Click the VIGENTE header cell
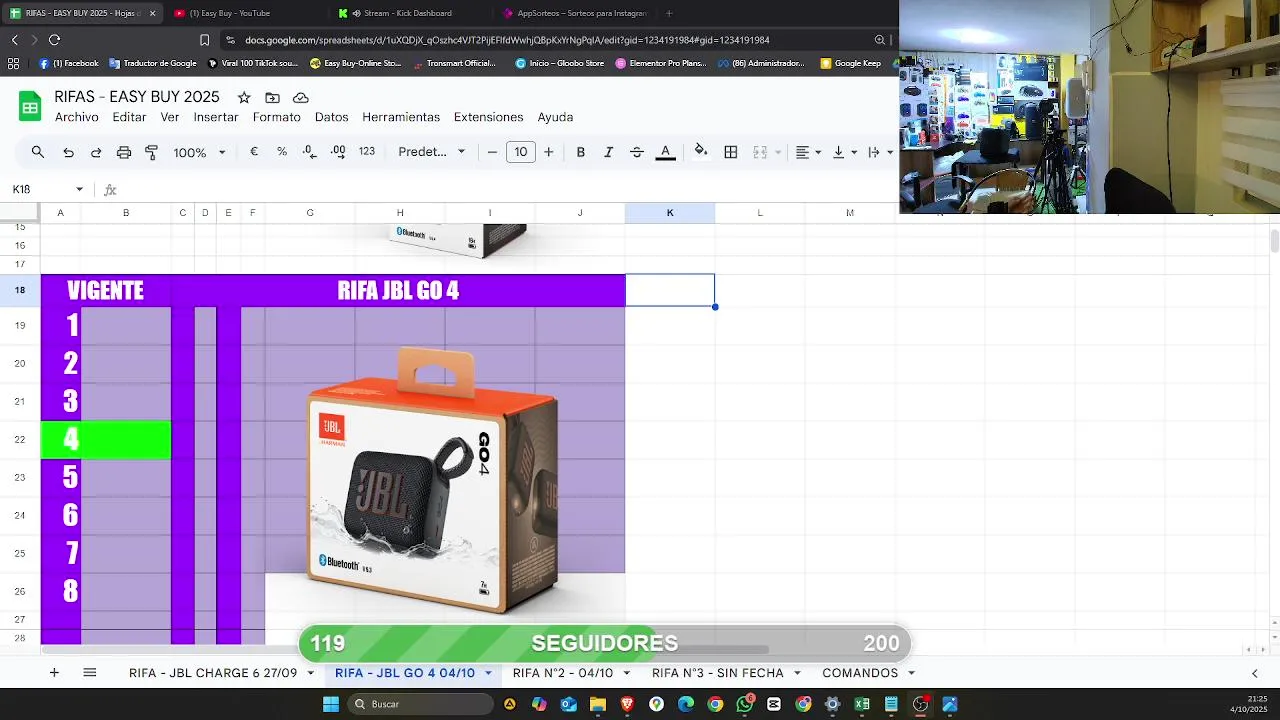 pyautogui.click(x=106, y=290)
